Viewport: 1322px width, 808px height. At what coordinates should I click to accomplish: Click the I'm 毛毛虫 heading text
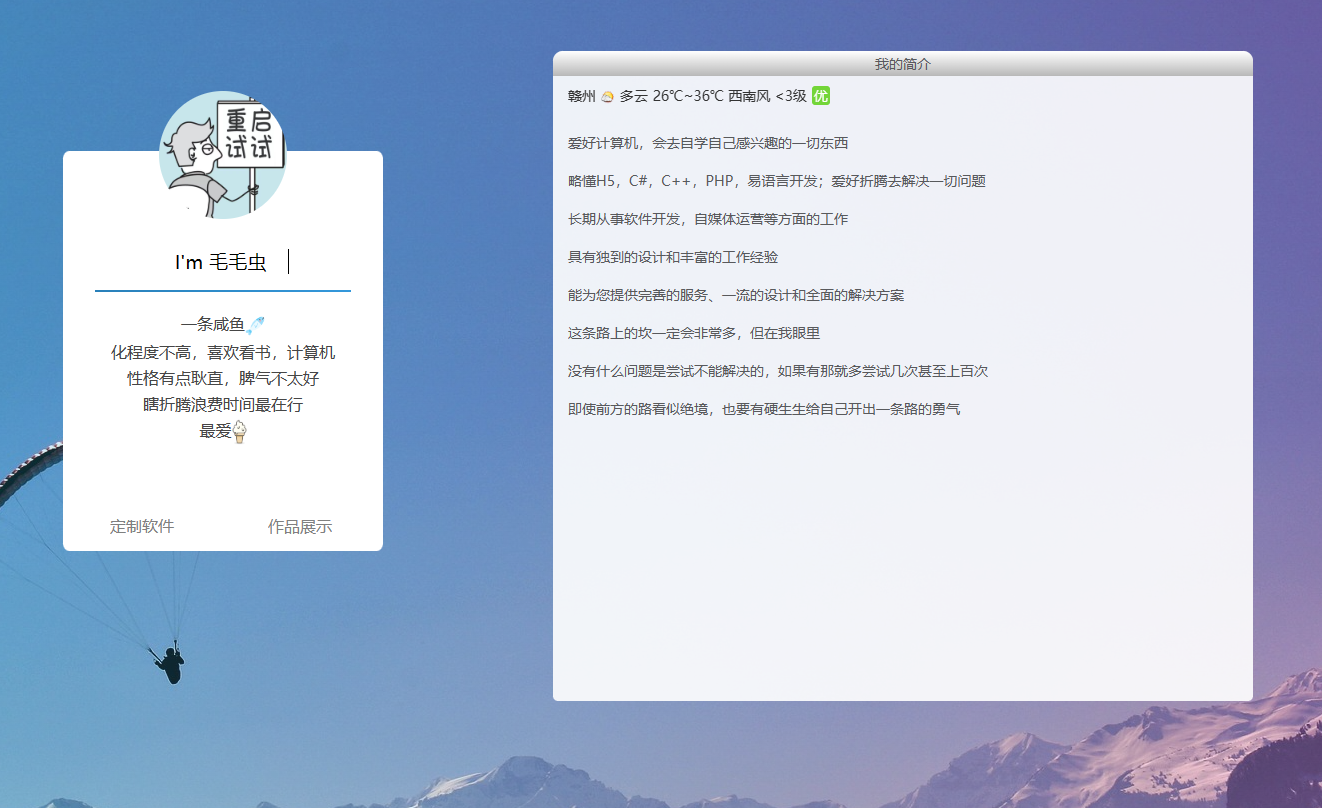pos(220,262)
